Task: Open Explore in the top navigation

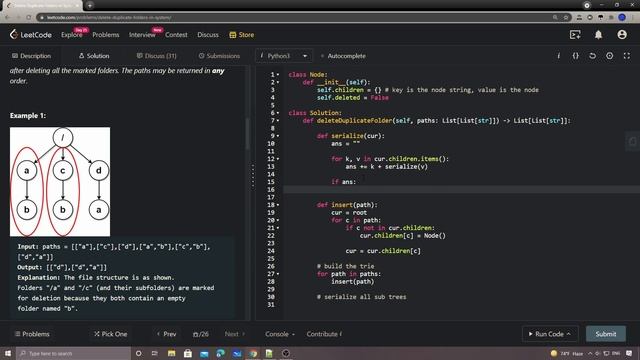Action: tap(71, 35)
